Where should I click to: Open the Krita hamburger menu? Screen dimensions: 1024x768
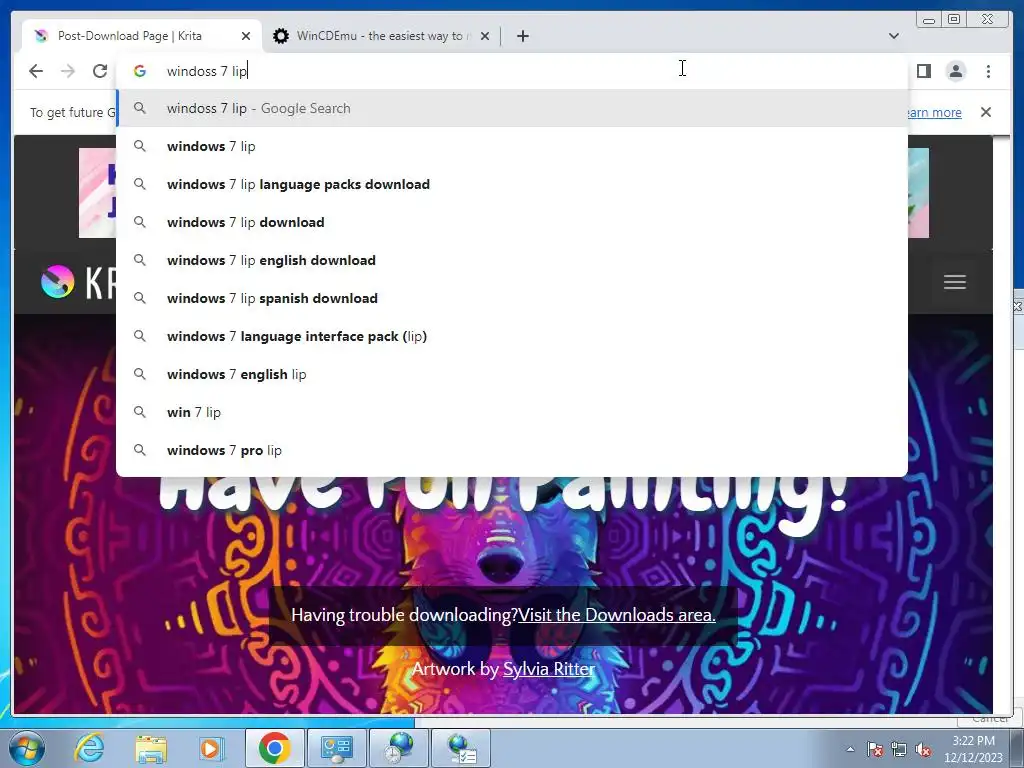(955, 282)
